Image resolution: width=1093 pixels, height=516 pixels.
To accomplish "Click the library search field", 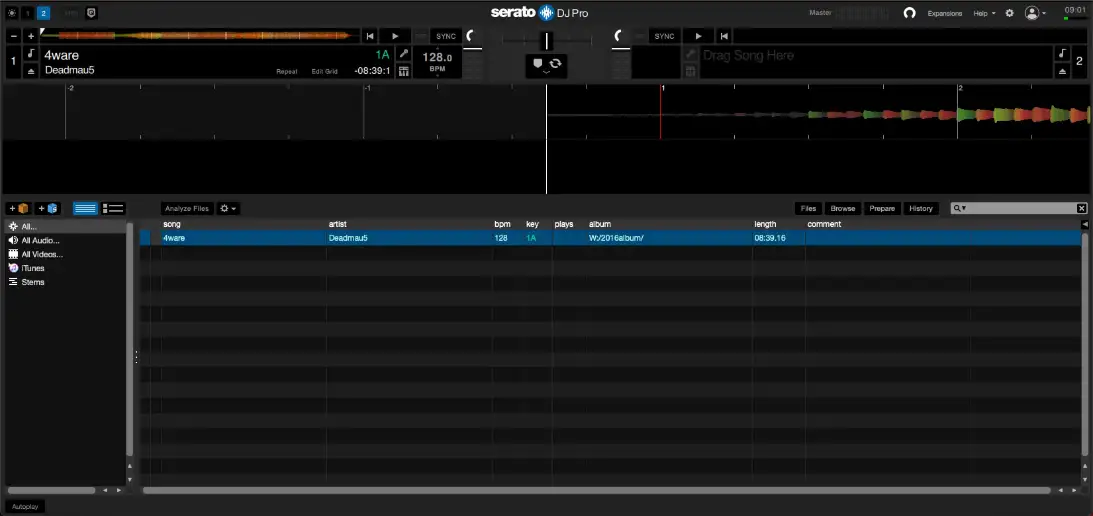I will (1021, 208).
